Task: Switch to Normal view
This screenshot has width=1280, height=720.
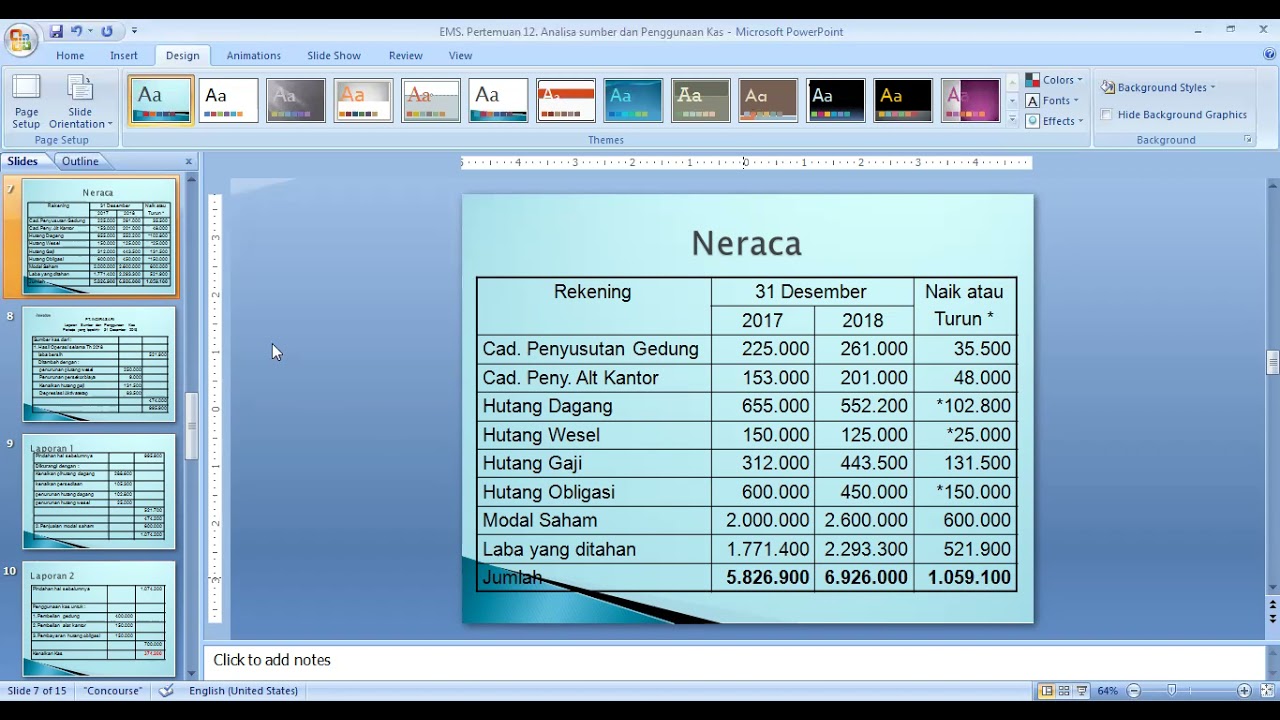Action: pyautogui.click(x=1046, y=691)
